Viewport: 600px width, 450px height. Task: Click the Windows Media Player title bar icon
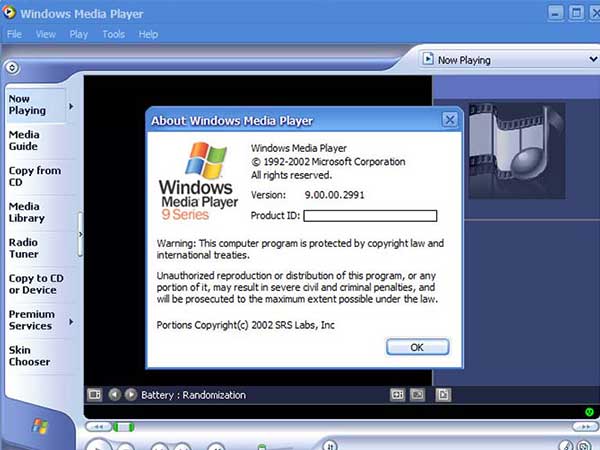(9, 12)
